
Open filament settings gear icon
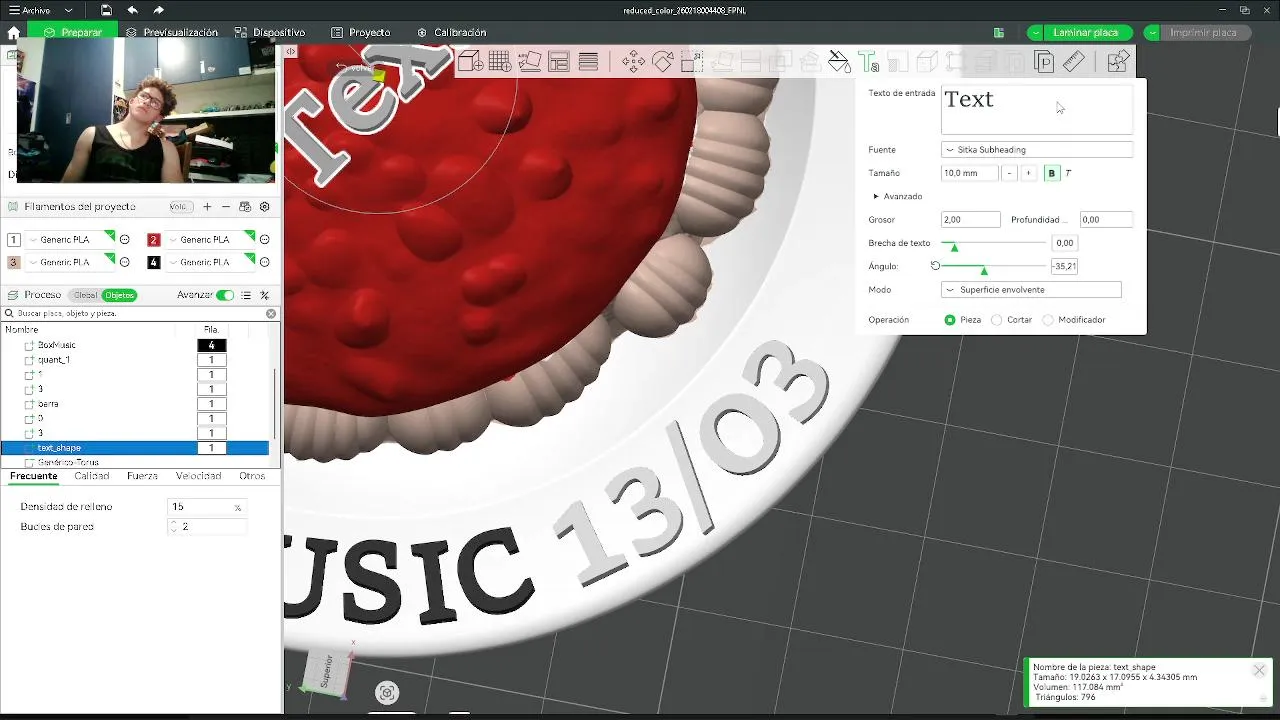pyautogui.click(x=265, y=207)
